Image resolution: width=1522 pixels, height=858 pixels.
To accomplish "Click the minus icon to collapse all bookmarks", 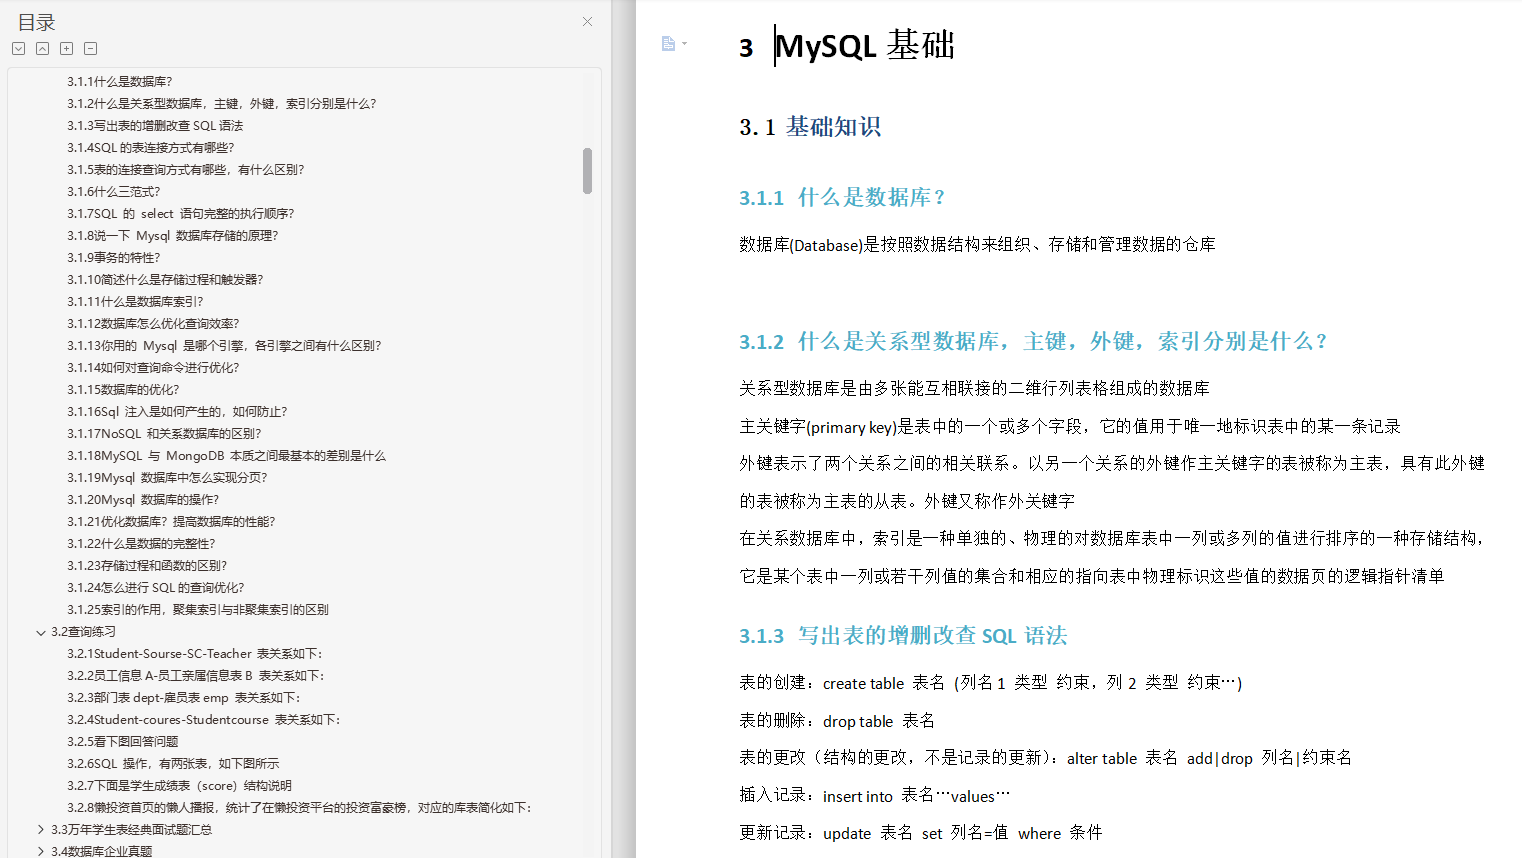I will [90, 47].
